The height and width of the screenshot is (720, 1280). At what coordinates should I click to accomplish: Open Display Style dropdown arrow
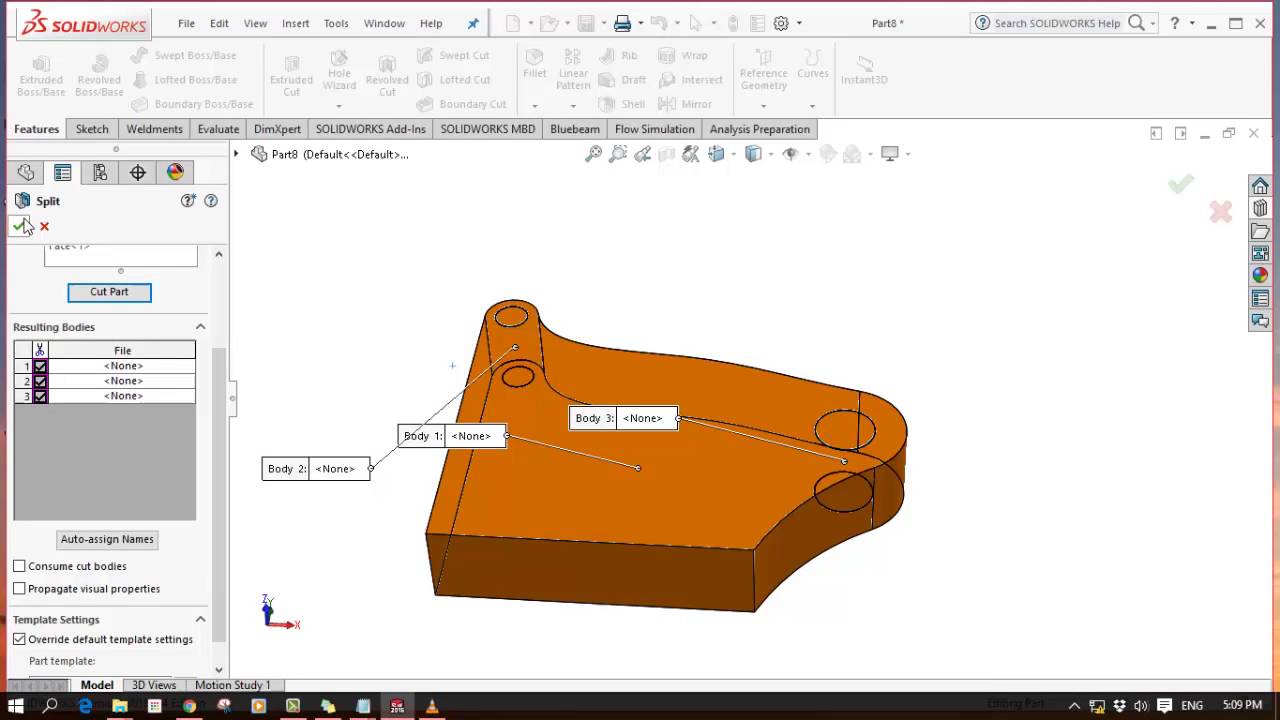point(771,154)
